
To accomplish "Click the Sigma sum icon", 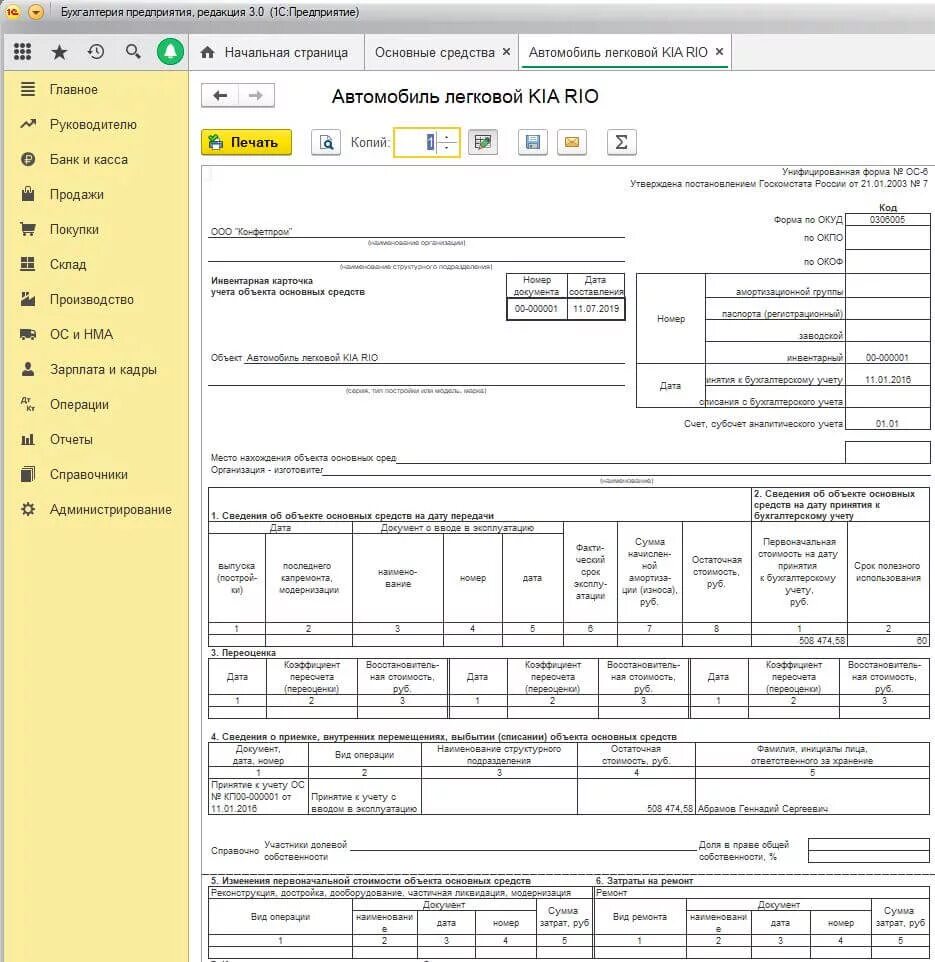I will (621, 142).
